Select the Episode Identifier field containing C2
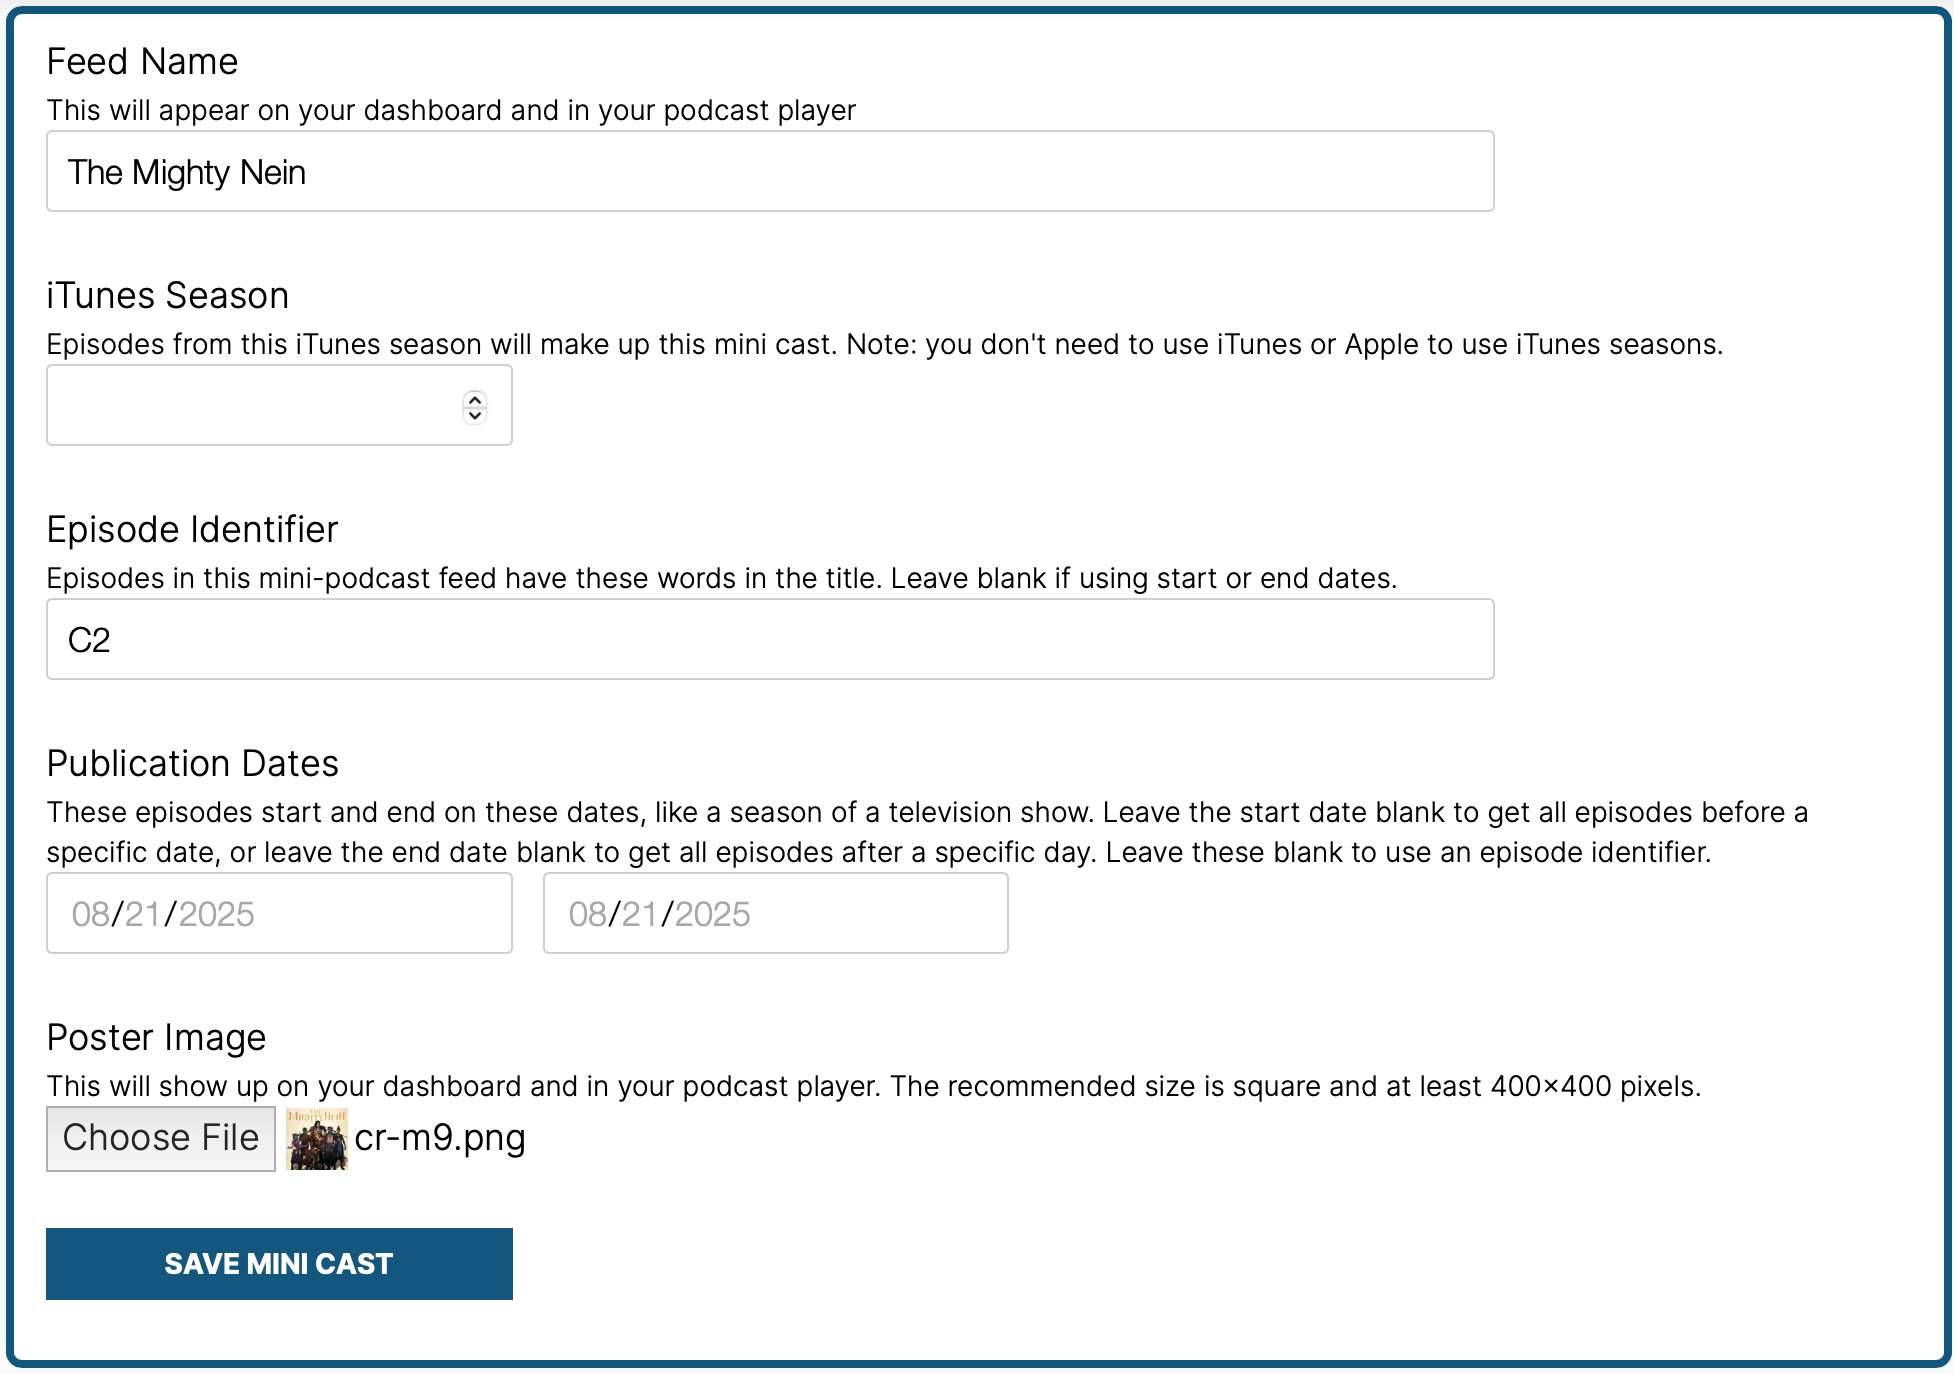The image size is (1954, 1374). coord(500,638)
